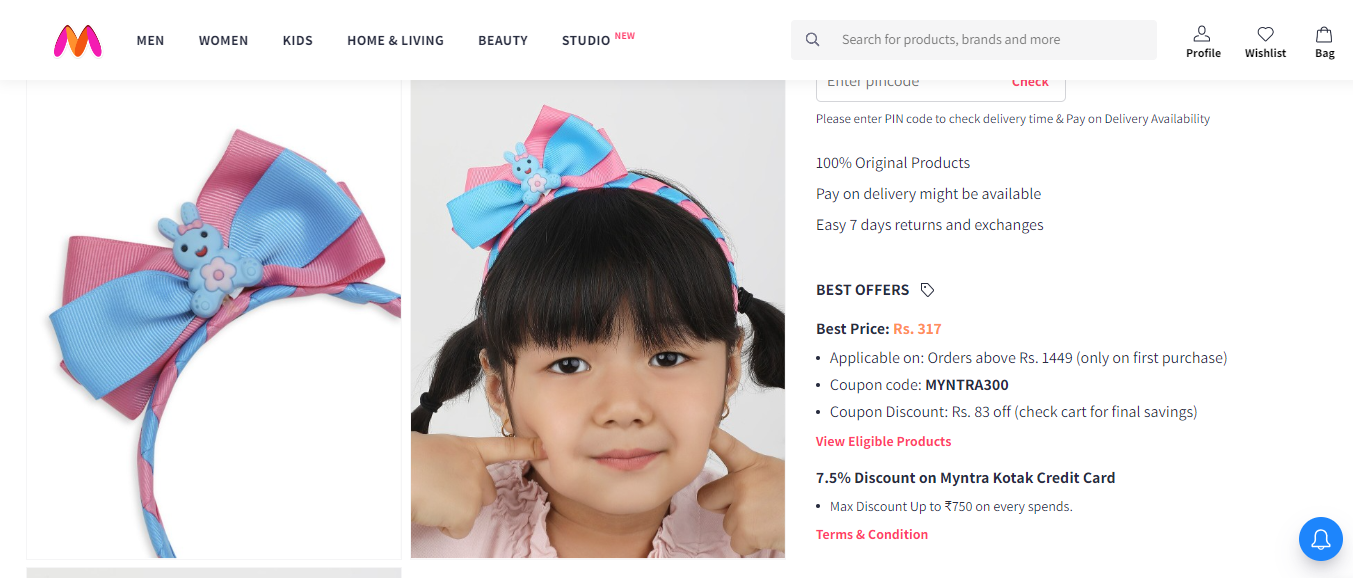Click the Myntra logo icon
Viewport: 1353px width, 578px height.
[x=77, y=40]
